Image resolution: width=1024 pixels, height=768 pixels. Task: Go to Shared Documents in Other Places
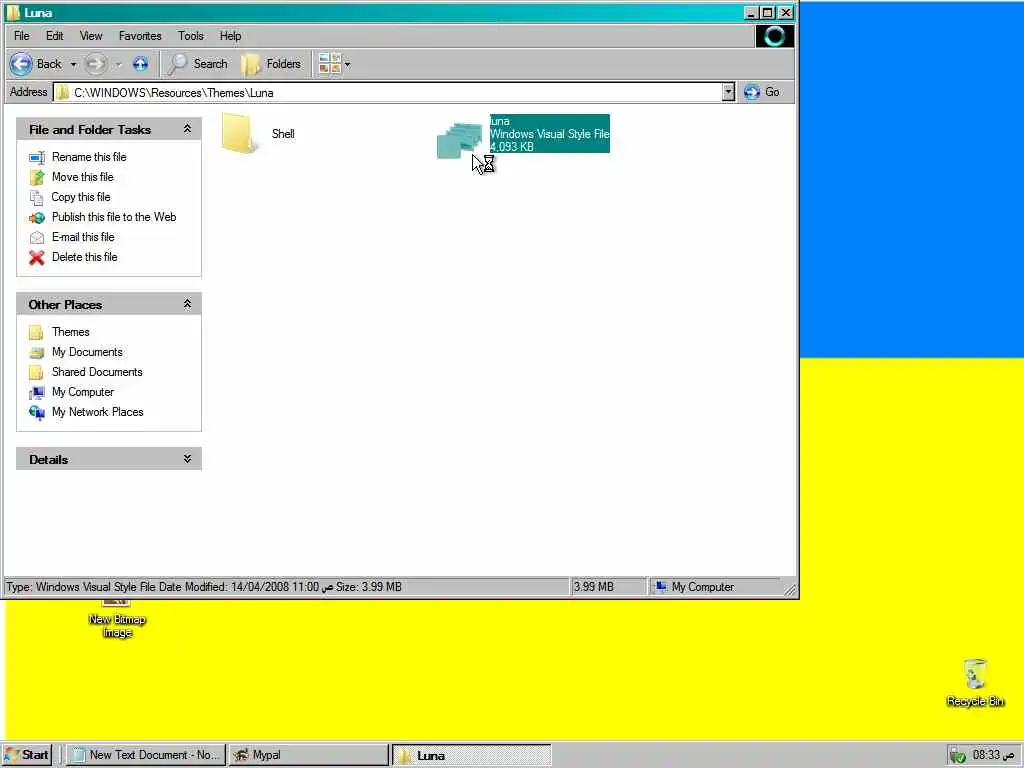pos(97,372)
